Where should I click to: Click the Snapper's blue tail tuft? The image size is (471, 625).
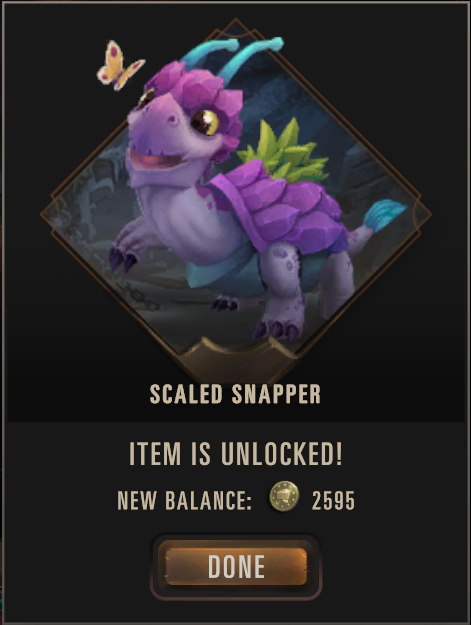click(383, 216)
